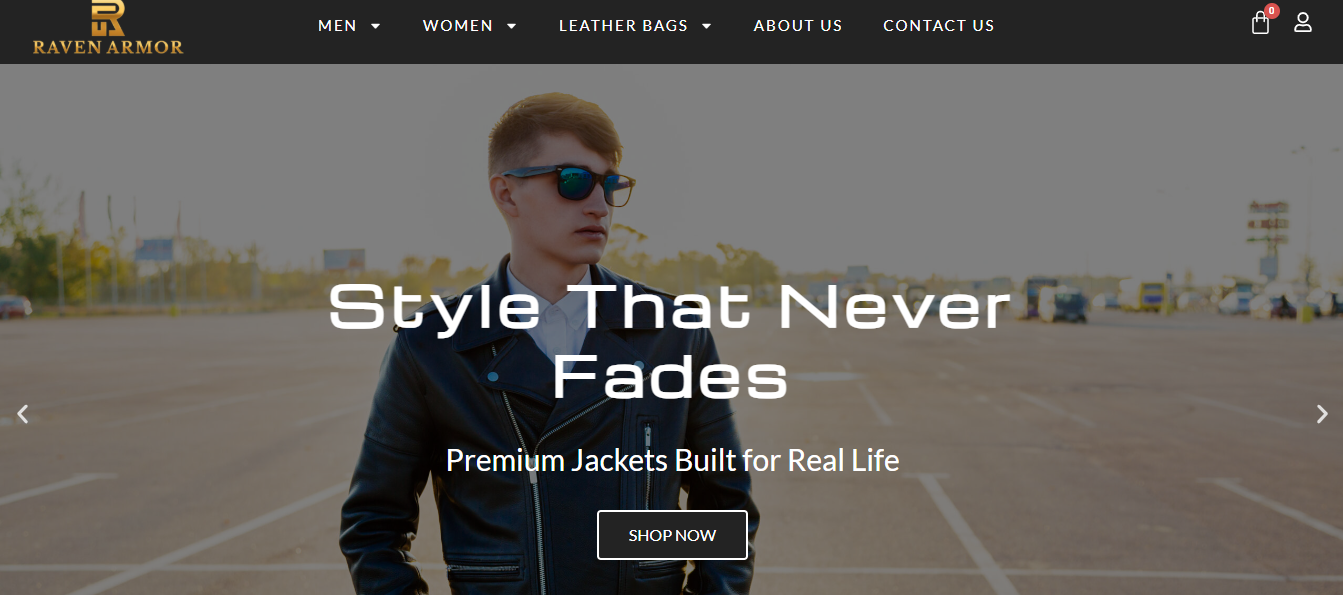
Task: Click the SHOP NOW button
Action: click(672, 535)
